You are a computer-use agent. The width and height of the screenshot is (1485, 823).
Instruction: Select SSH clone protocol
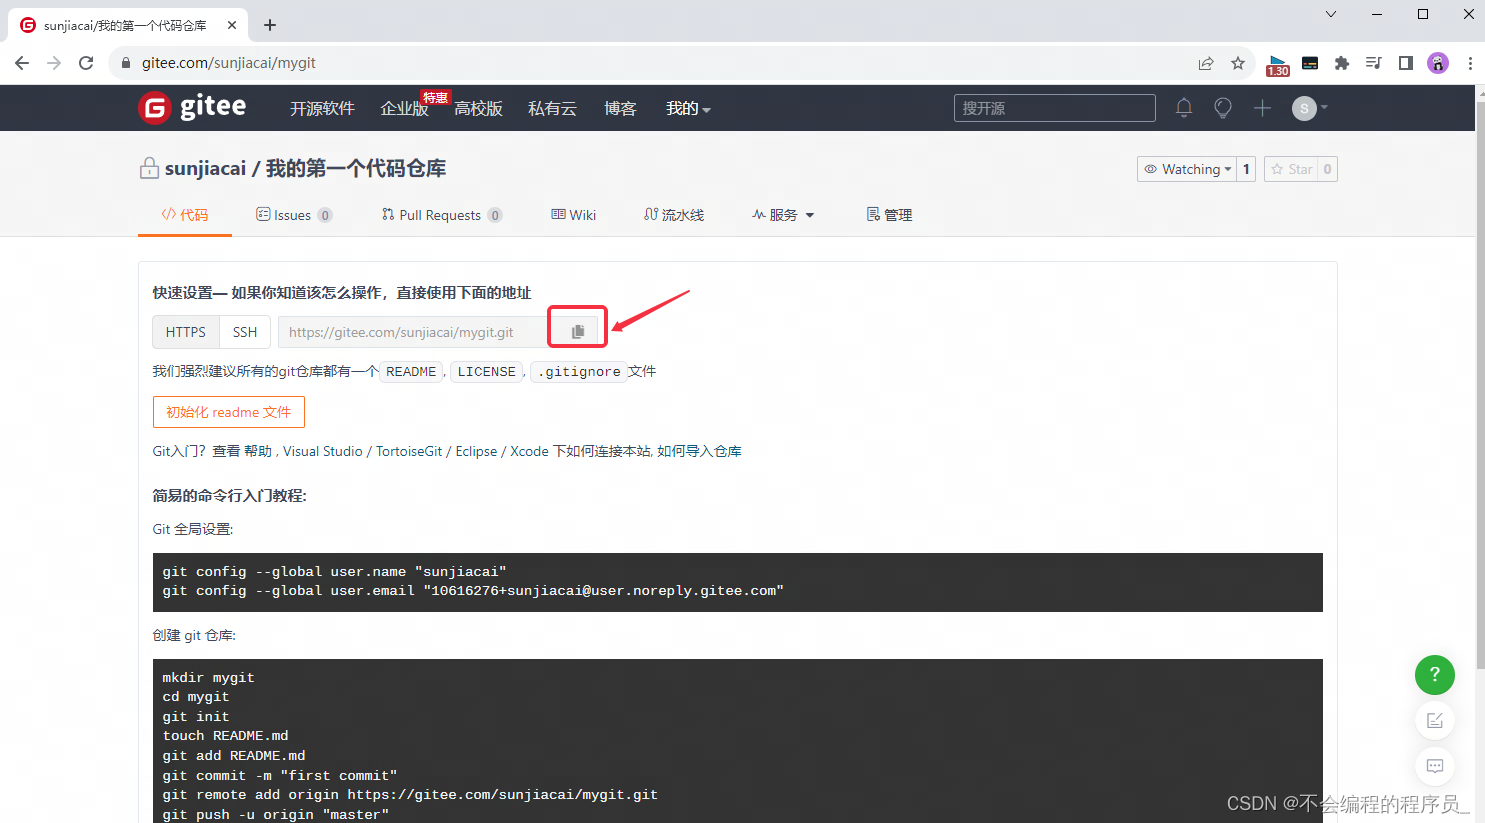(x=245, y=332)
